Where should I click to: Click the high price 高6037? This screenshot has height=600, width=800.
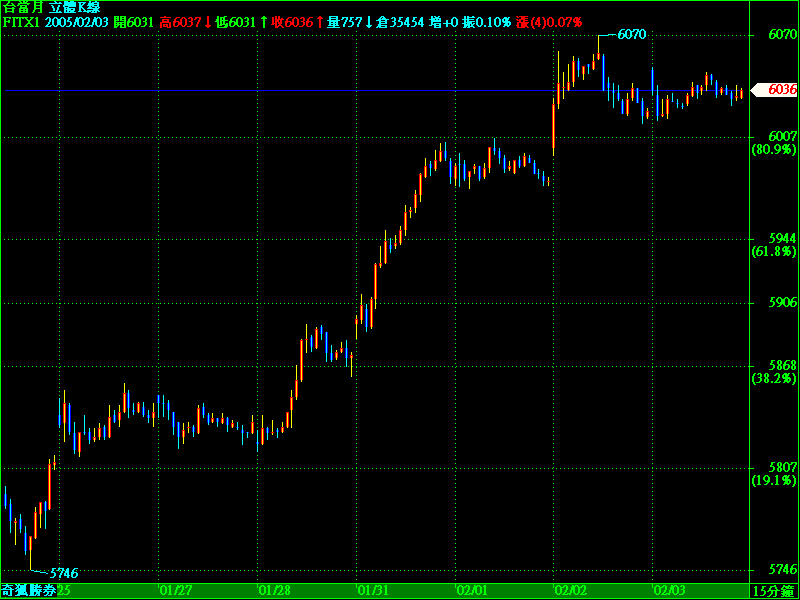click(x=180, y=22)
